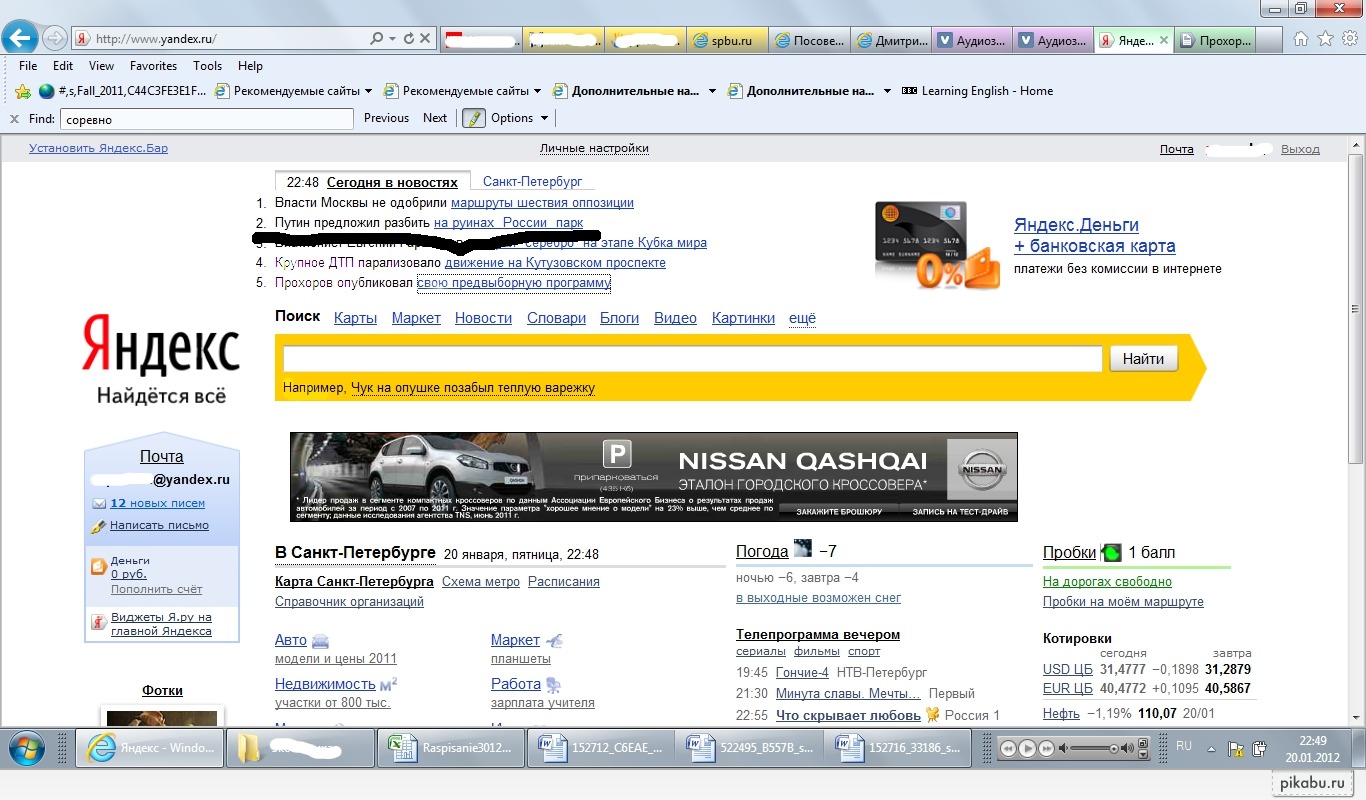Click the media player Play button
The width and height of the screenshot is (1366, 800).
pos(1027,748)
